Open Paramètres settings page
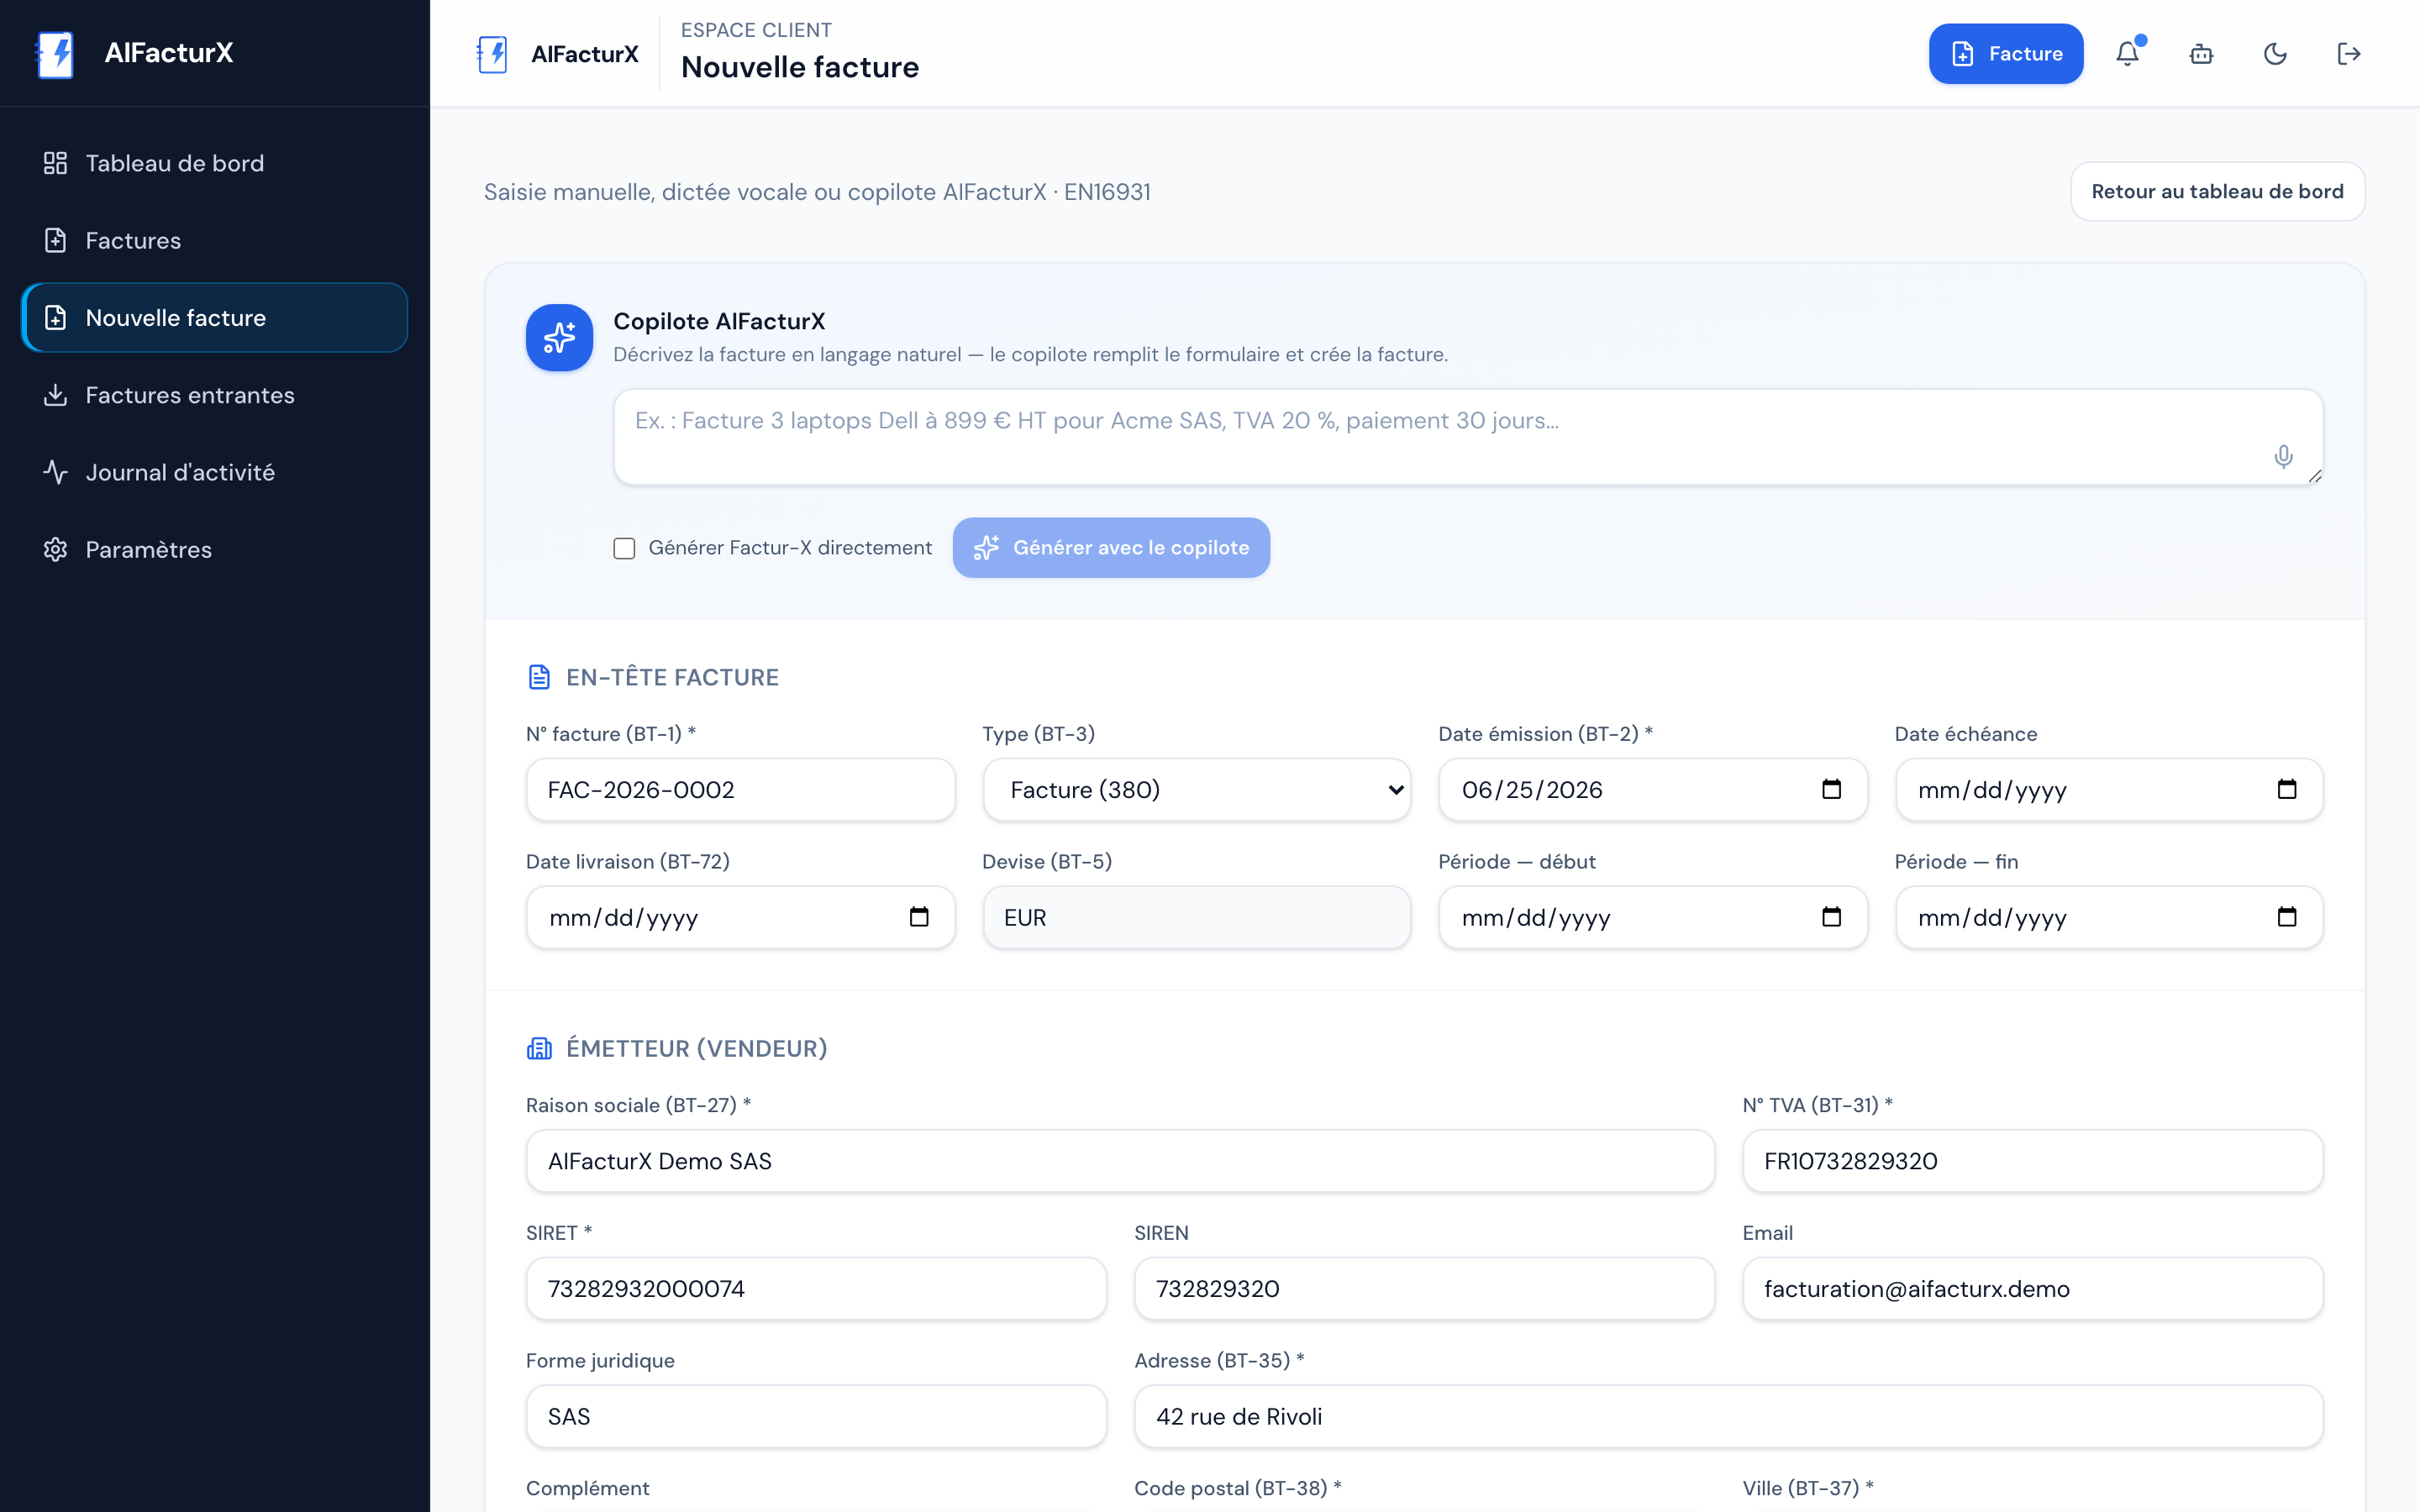 pos(215,549)
